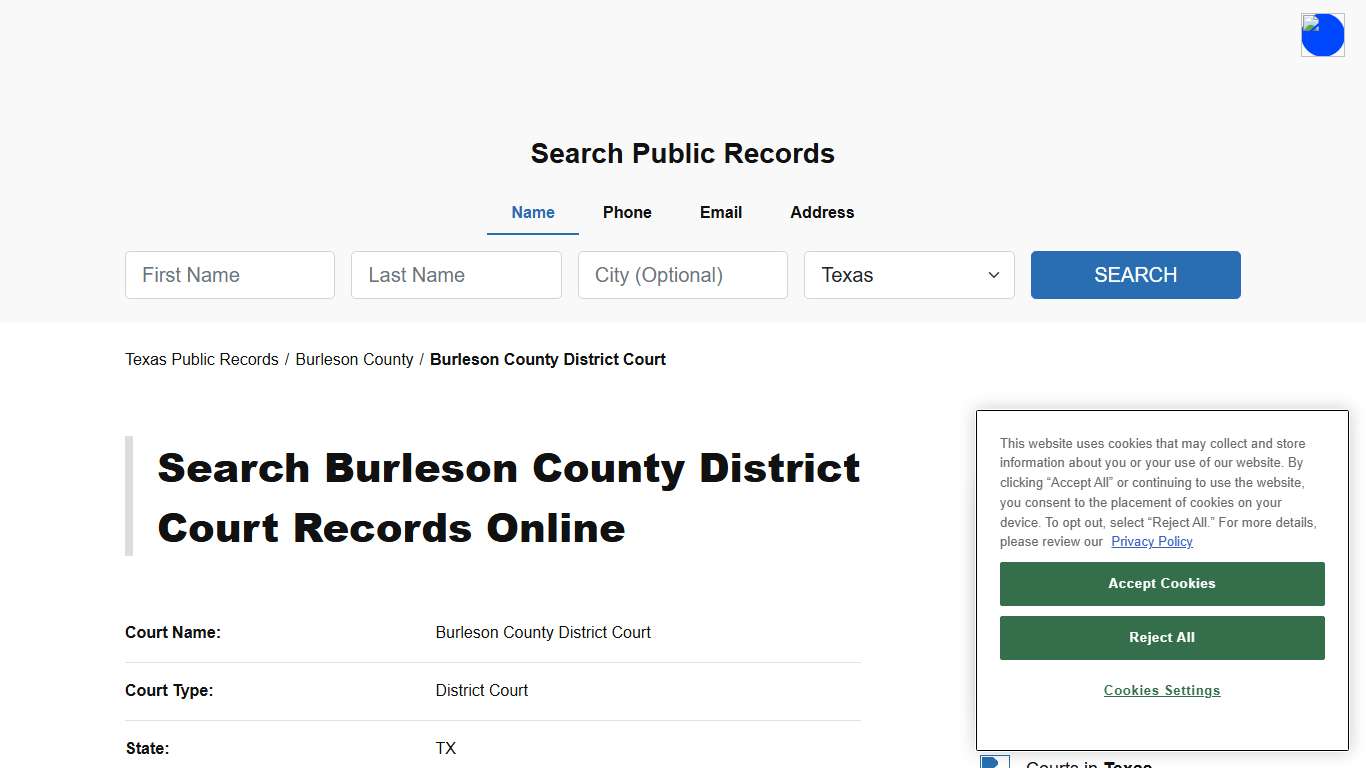This screenshot has height=768, width=1366.
Task: Open the Address search tab
Action: (821, 212)
